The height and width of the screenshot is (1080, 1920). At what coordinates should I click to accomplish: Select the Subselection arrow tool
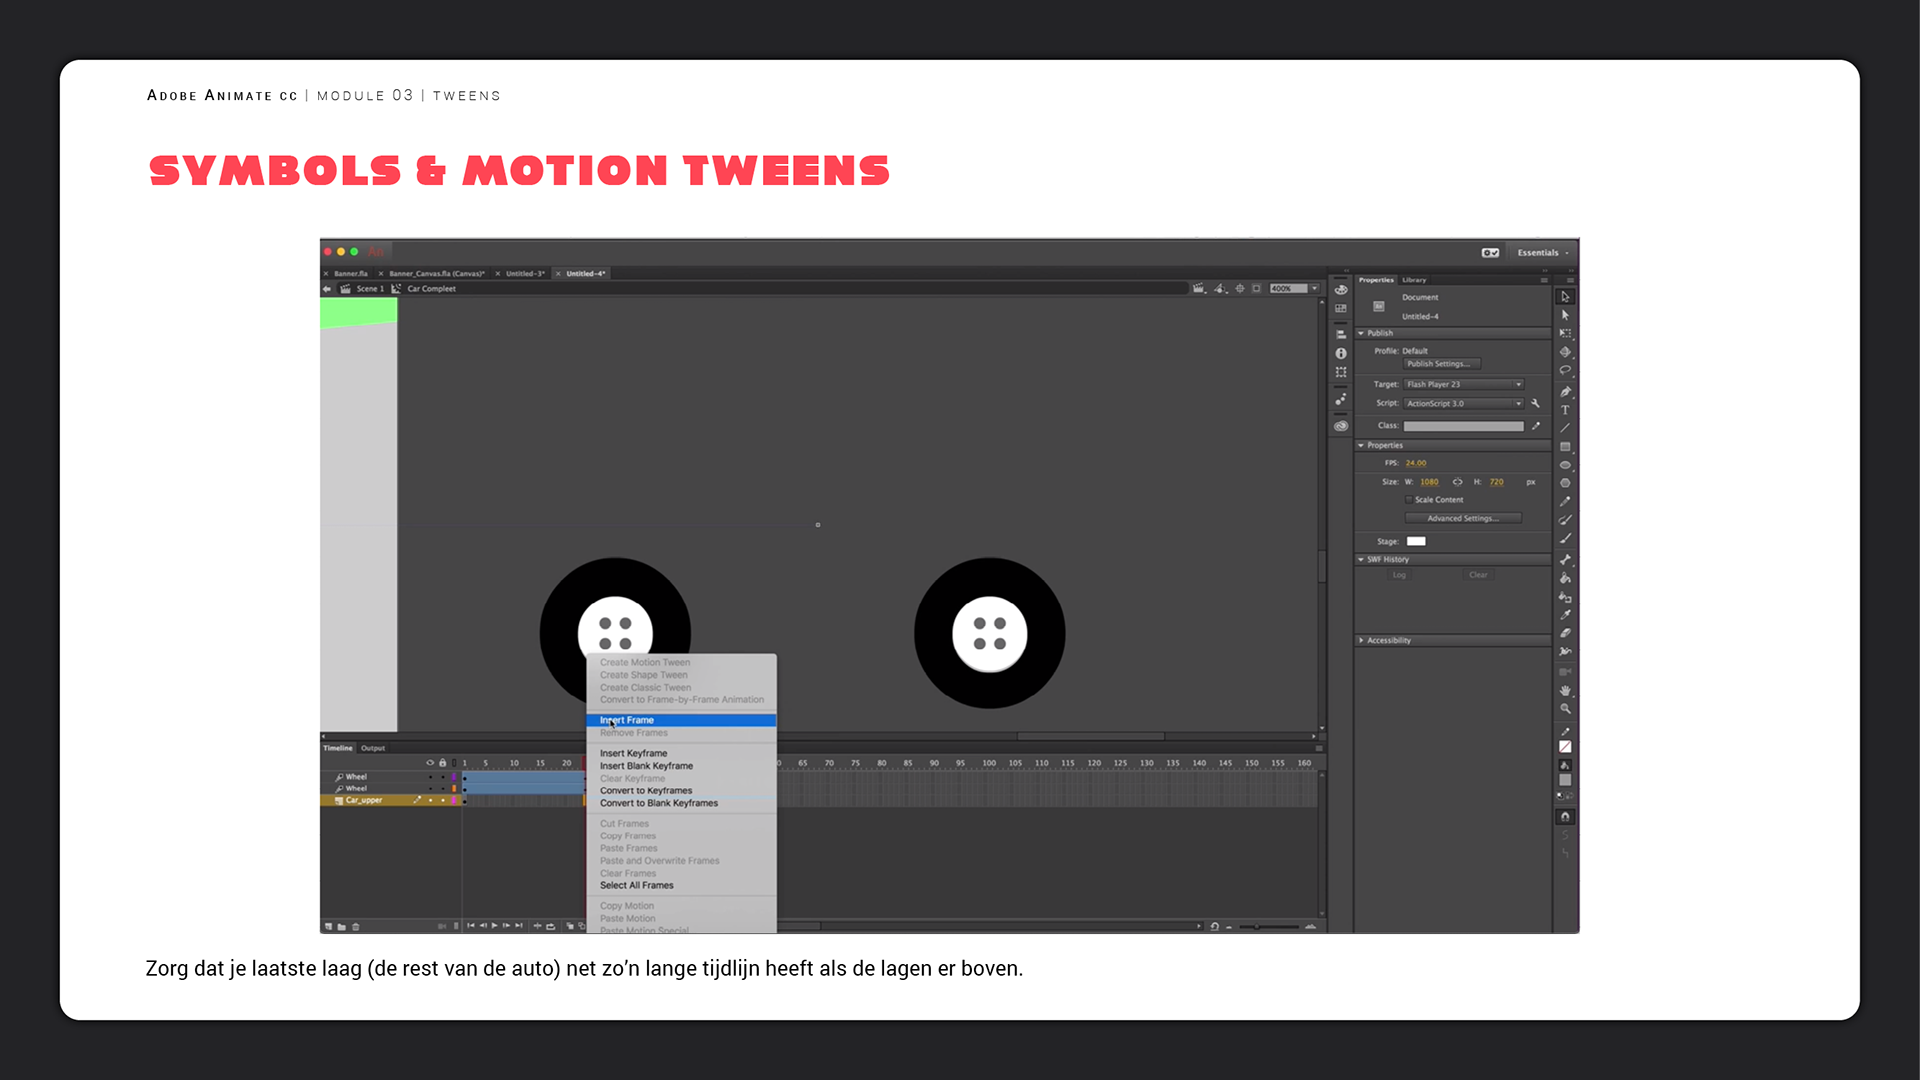1565,315
